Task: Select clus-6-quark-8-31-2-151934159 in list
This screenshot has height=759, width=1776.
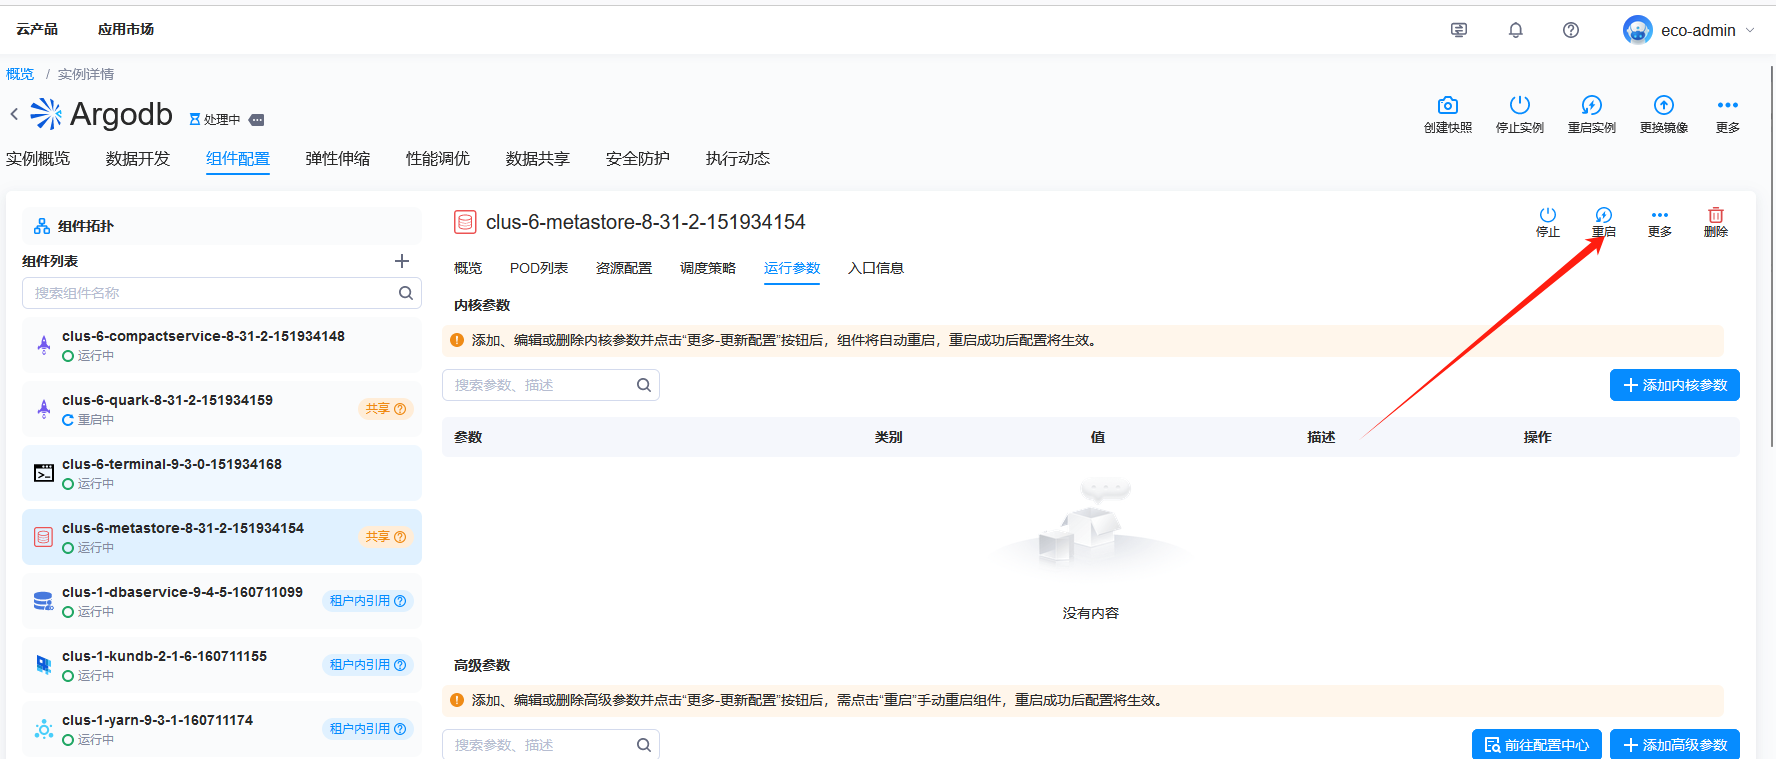Action: [x=222, y=409]
